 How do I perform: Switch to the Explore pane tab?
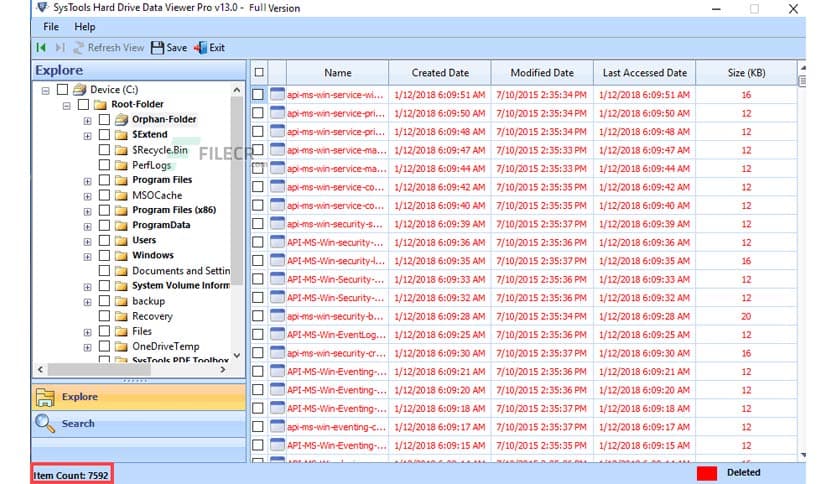pyautogui.click(x=139, y=397)
